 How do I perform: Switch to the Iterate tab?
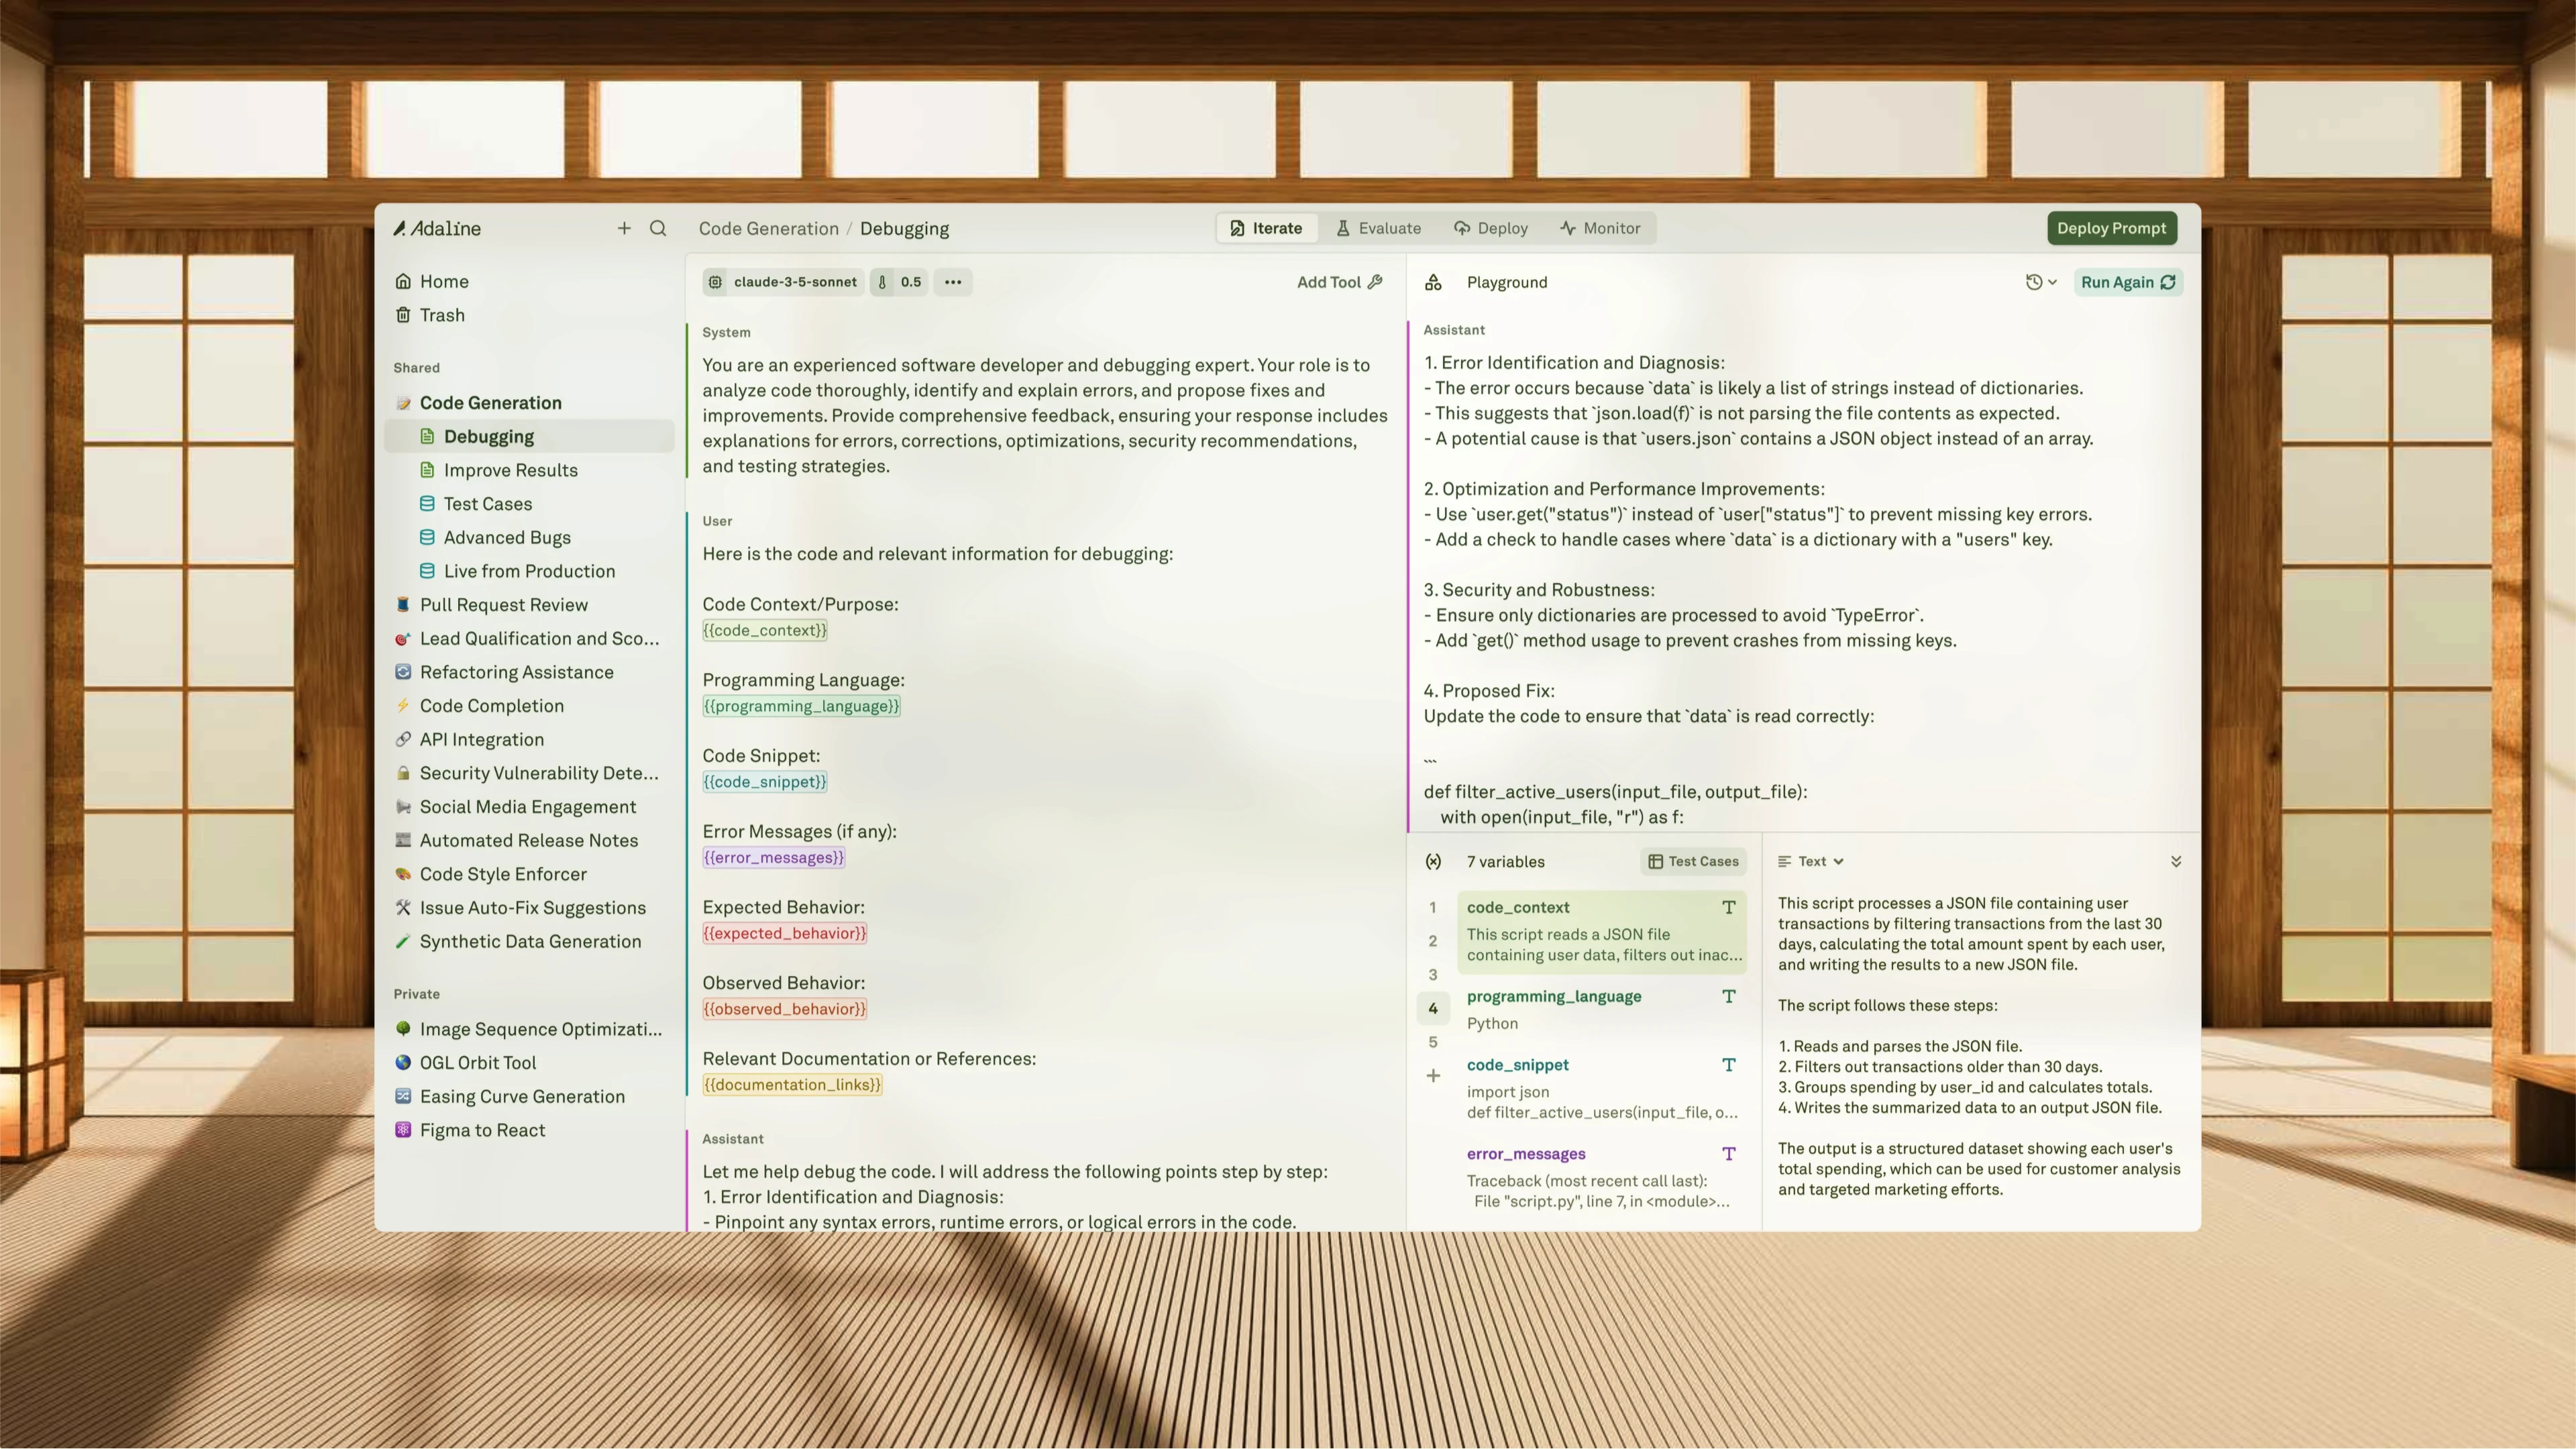1266,228
